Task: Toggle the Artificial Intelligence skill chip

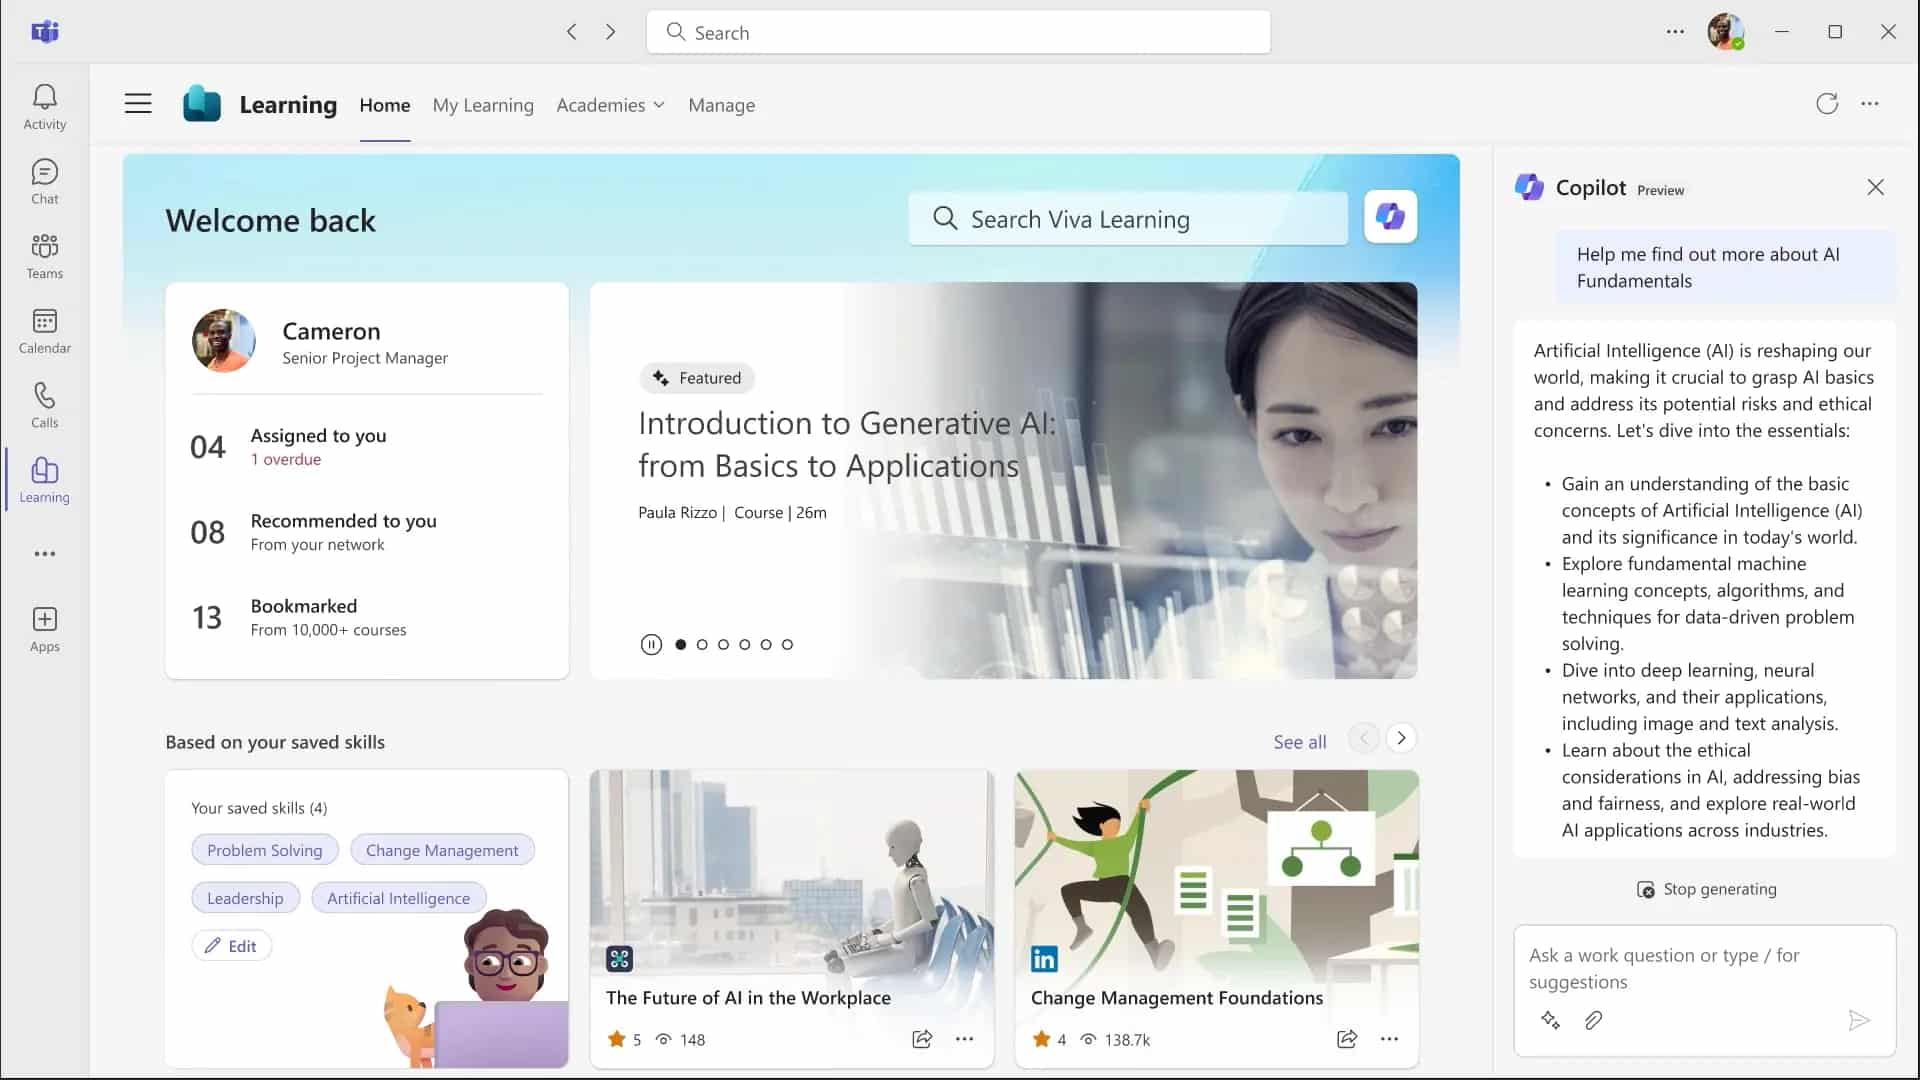Action: [x=398, y=898]
